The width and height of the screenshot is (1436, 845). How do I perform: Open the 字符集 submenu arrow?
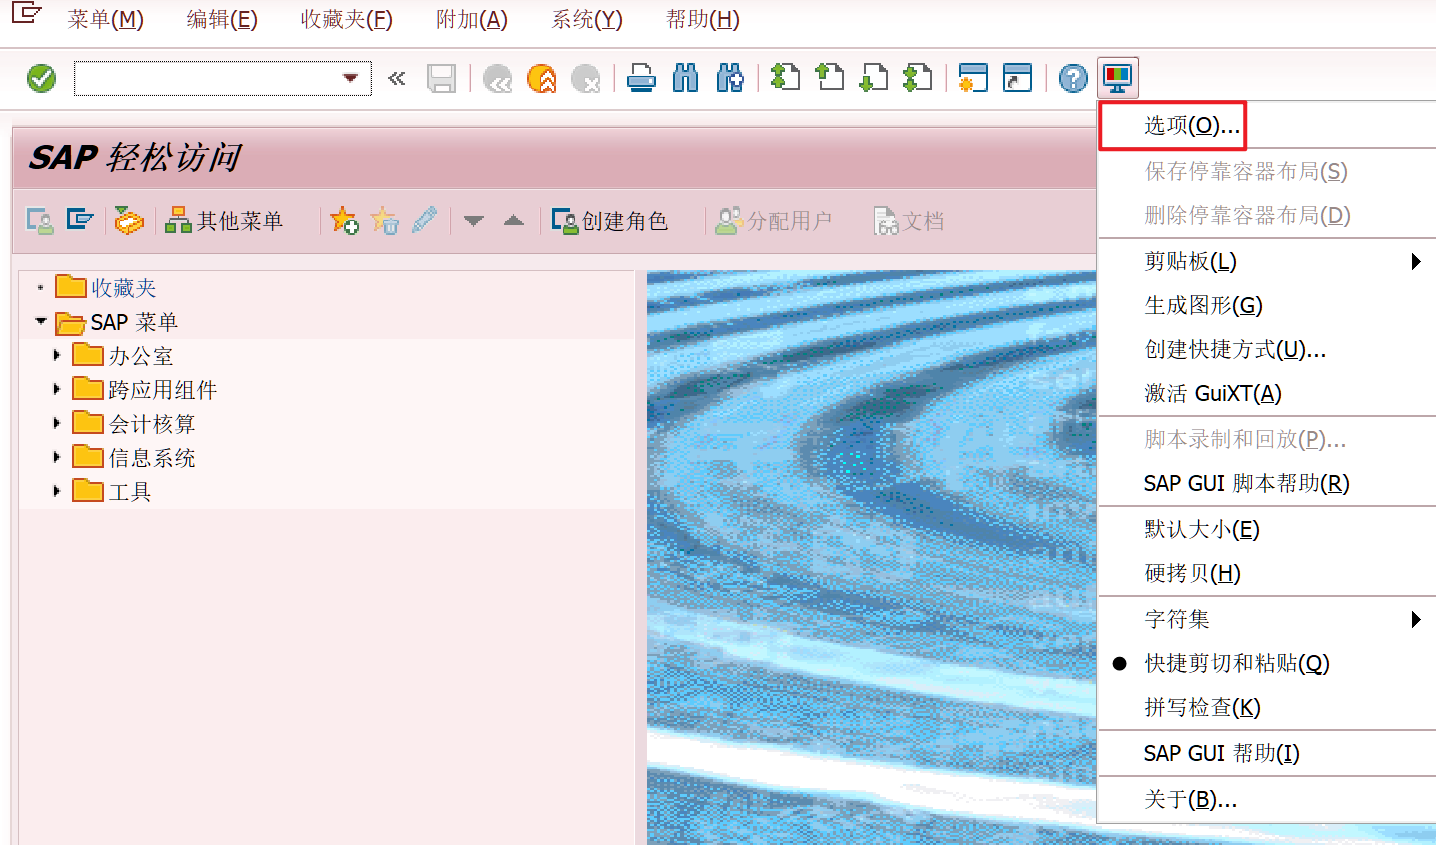click(x=1416, y=619)
